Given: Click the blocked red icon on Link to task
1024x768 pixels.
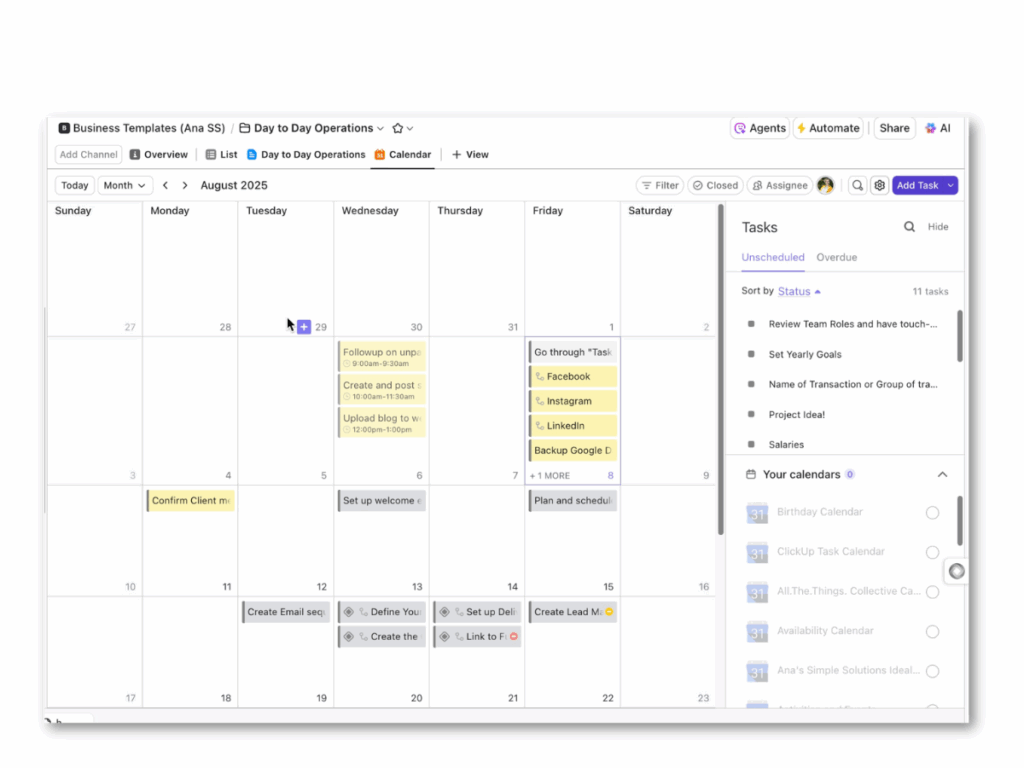Looking at the screenshot, I should pyautogui.click(x=514, y=637).
